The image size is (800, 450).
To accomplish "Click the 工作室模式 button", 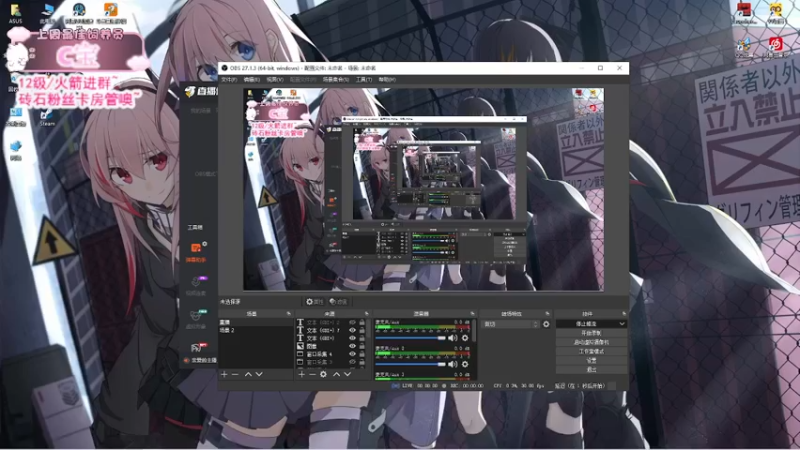I will tap(591, 352).
